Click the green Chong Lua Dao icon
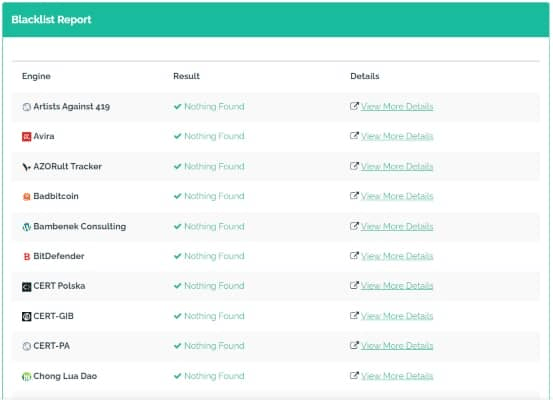The image size is (553, 400). (x=26, y=376)
